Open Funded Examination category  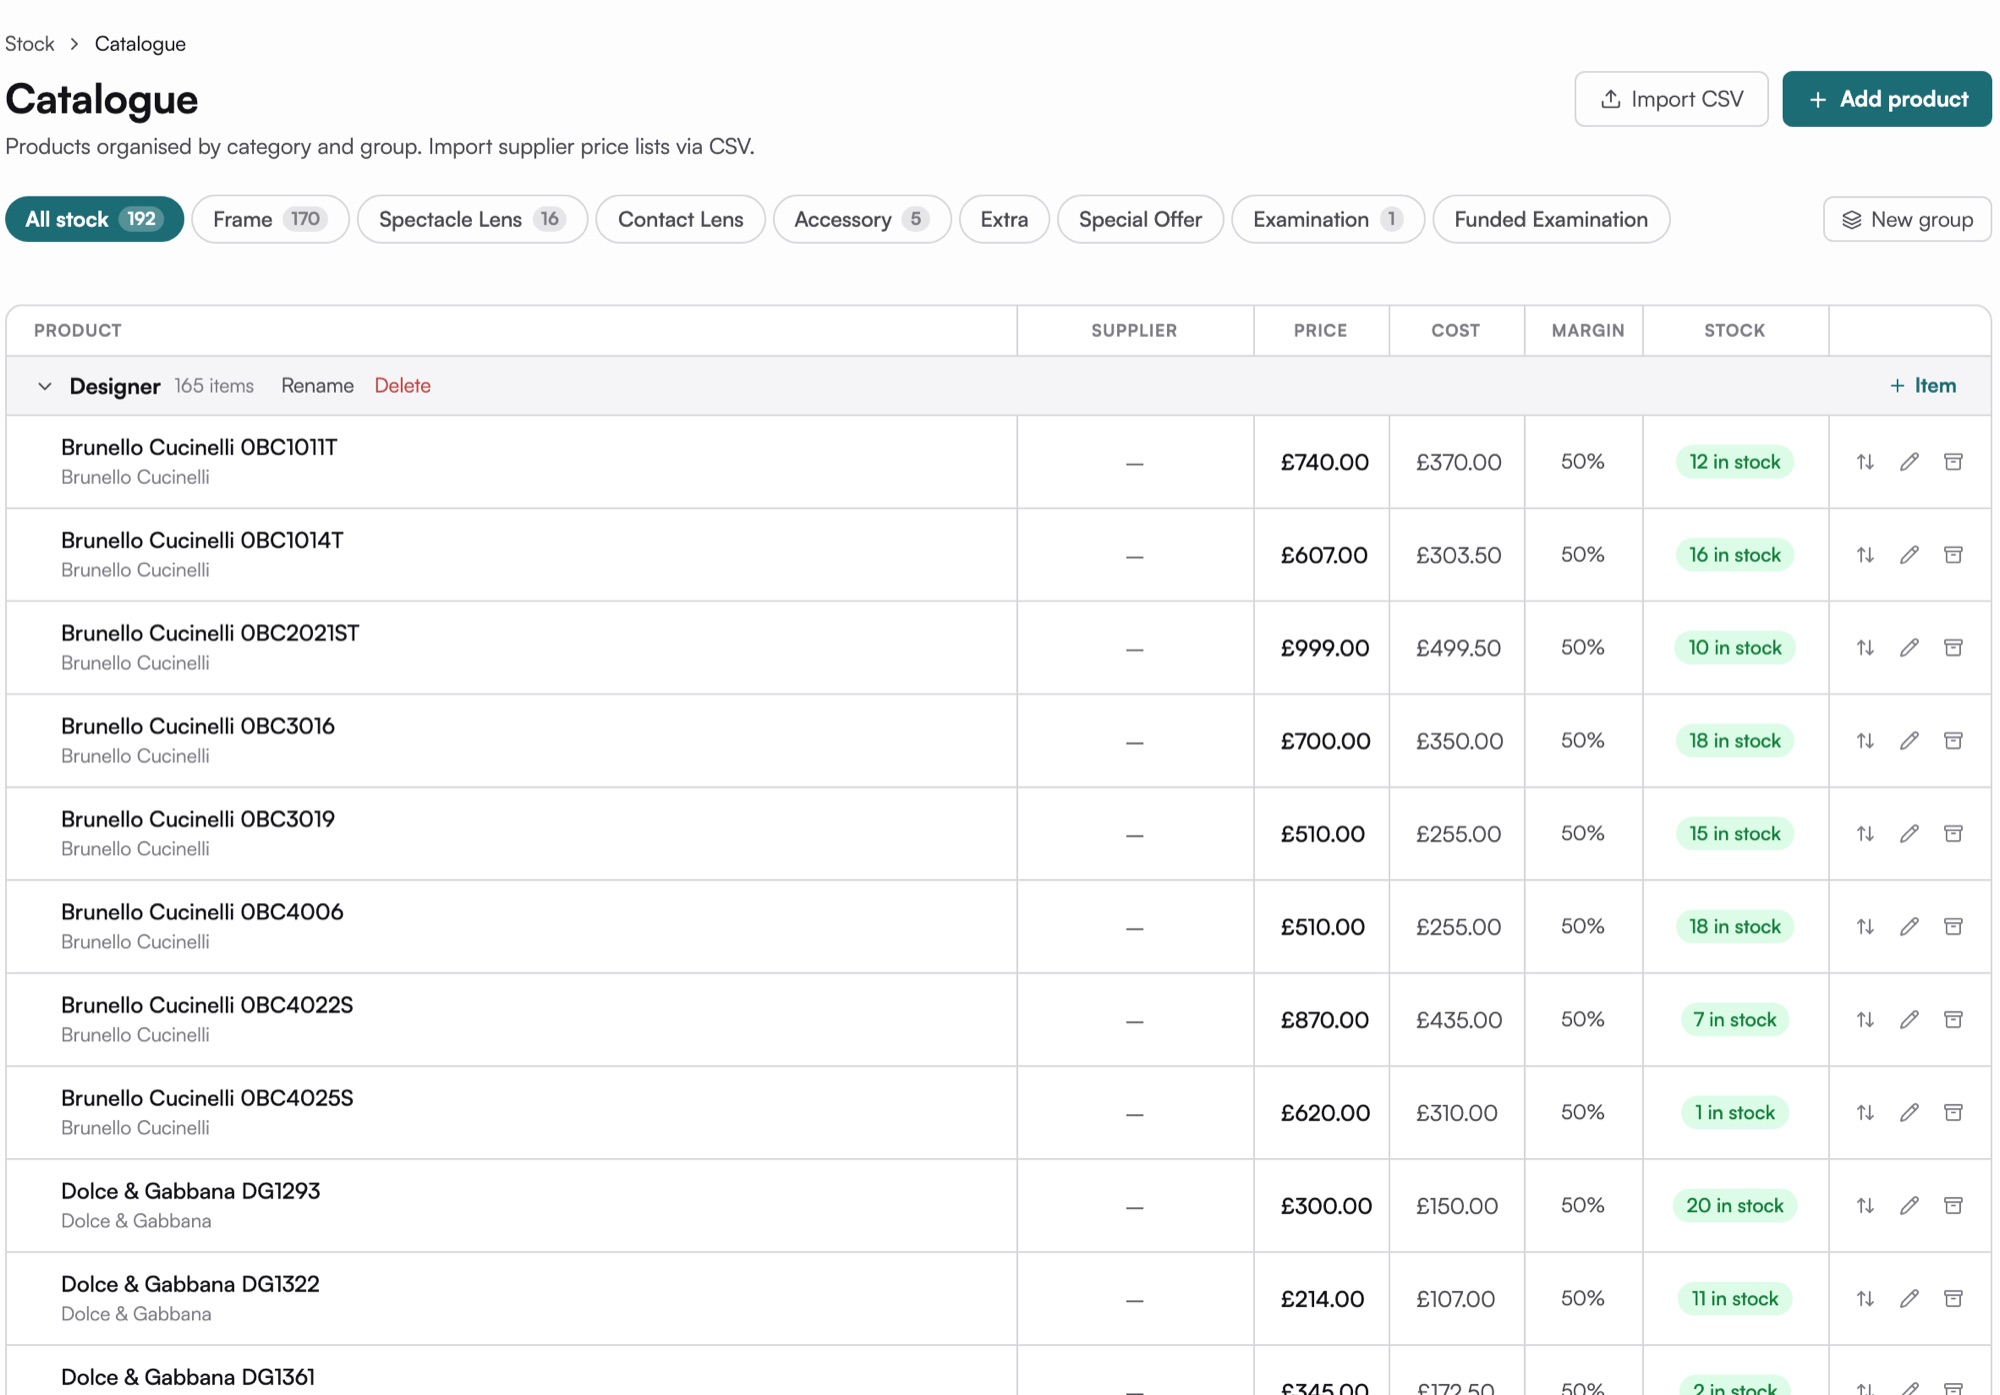point(1551,219)
